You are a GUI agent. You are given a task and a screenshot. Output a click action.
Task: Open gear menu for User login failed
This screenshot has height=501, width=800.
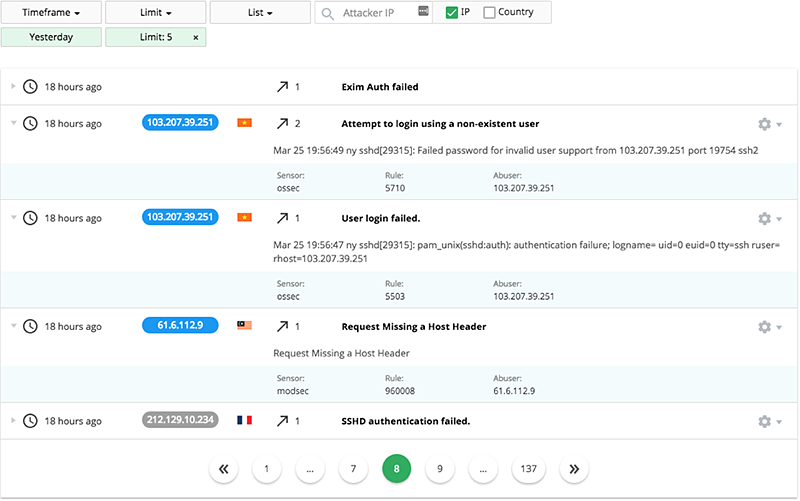click(765, 218)
